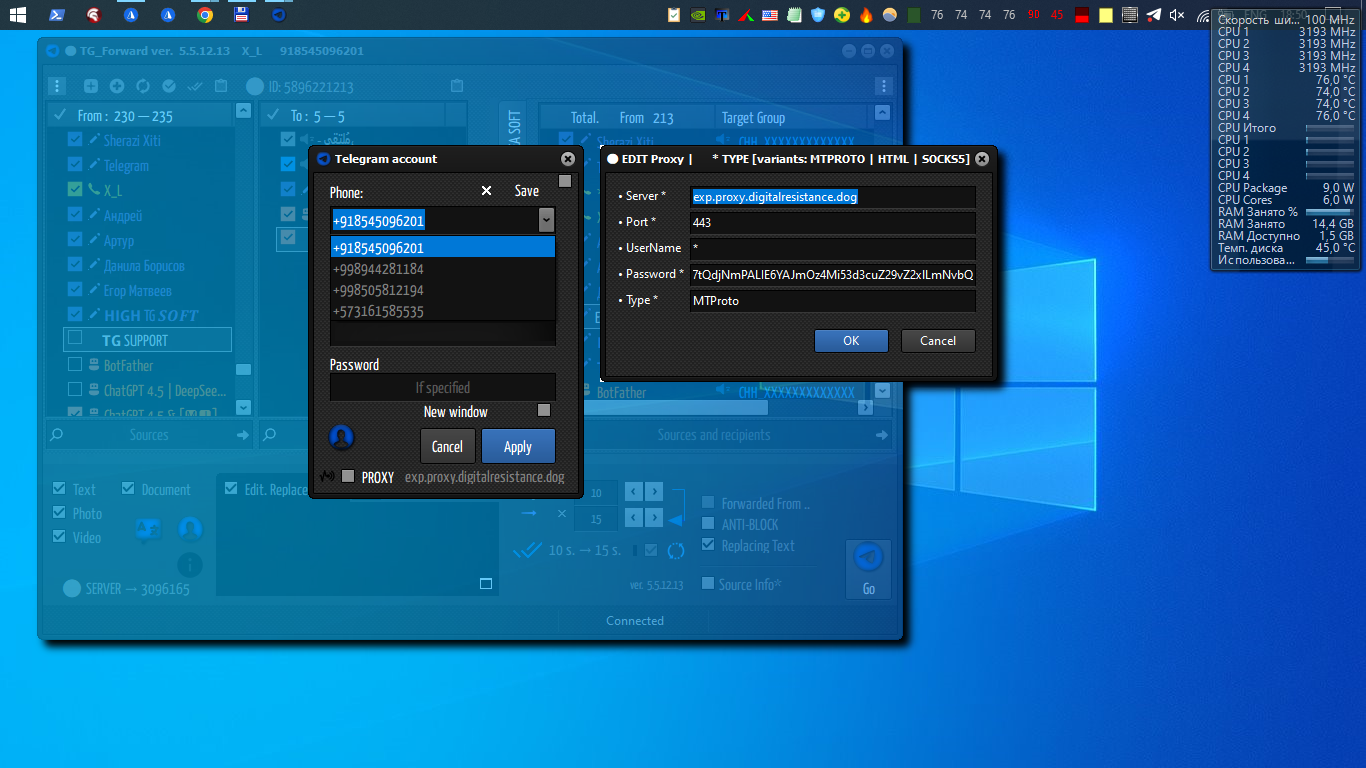Screen dimensions: 1366x768
Task: Select the double checkmark icon in top toolbar
Action: pyautogui.click(x=195, y=86)
